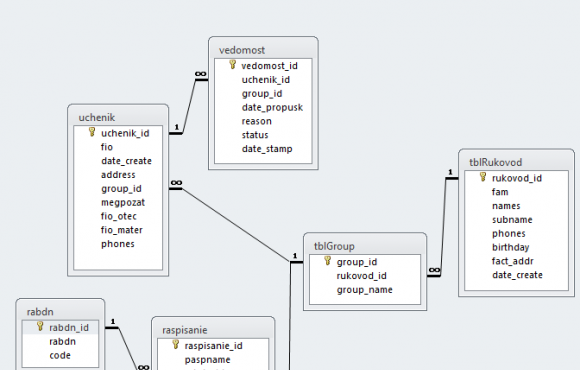The image size is (580, 370).
Task: Click the key icon next to raspisanie_id
Action: [x=176, y=345]
